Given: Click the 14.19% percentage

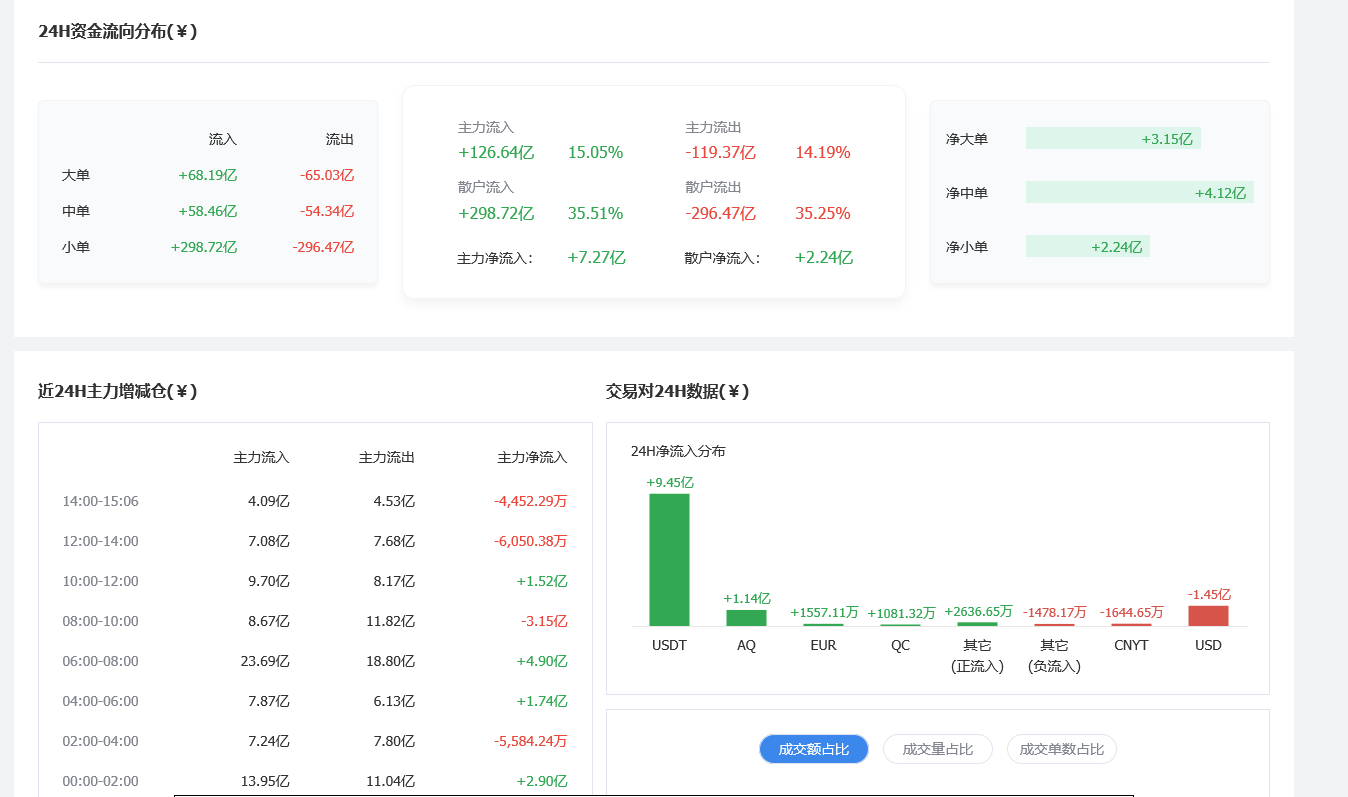Looking at the screenshot, I should (x=823, y=152).
